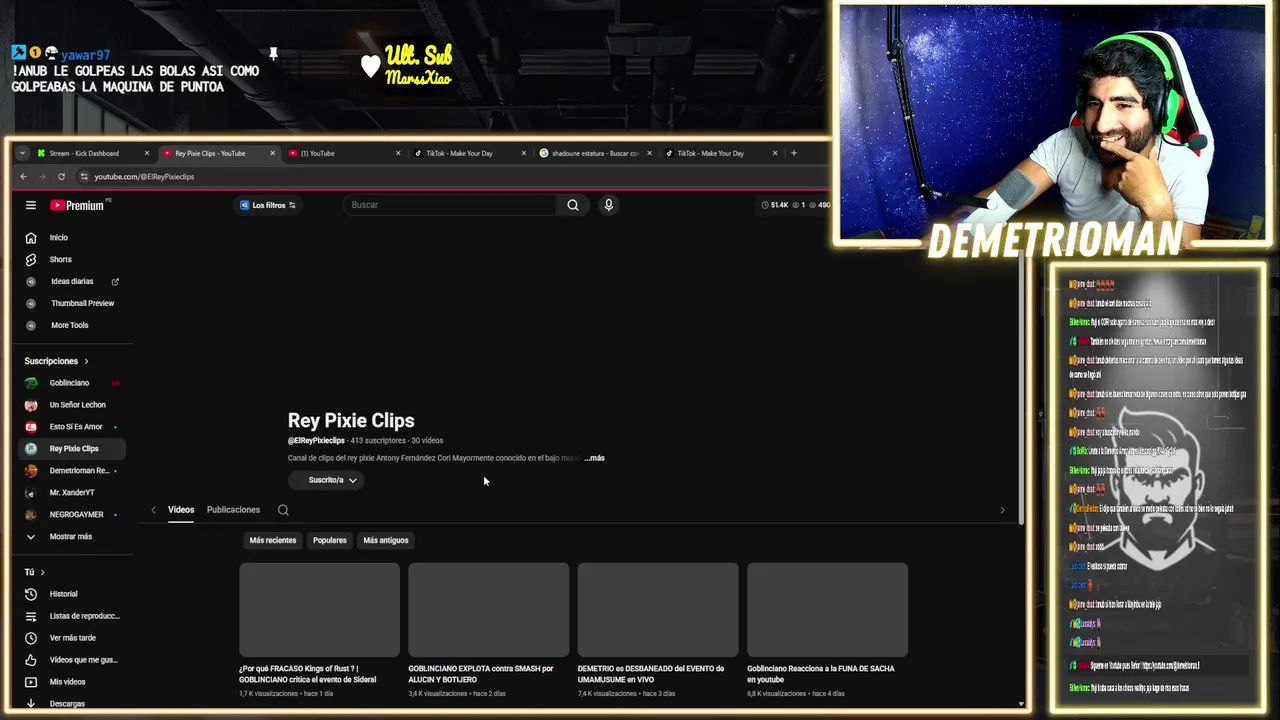
Task: Expand the Suscripciones section header
Action: pos(57,361)
